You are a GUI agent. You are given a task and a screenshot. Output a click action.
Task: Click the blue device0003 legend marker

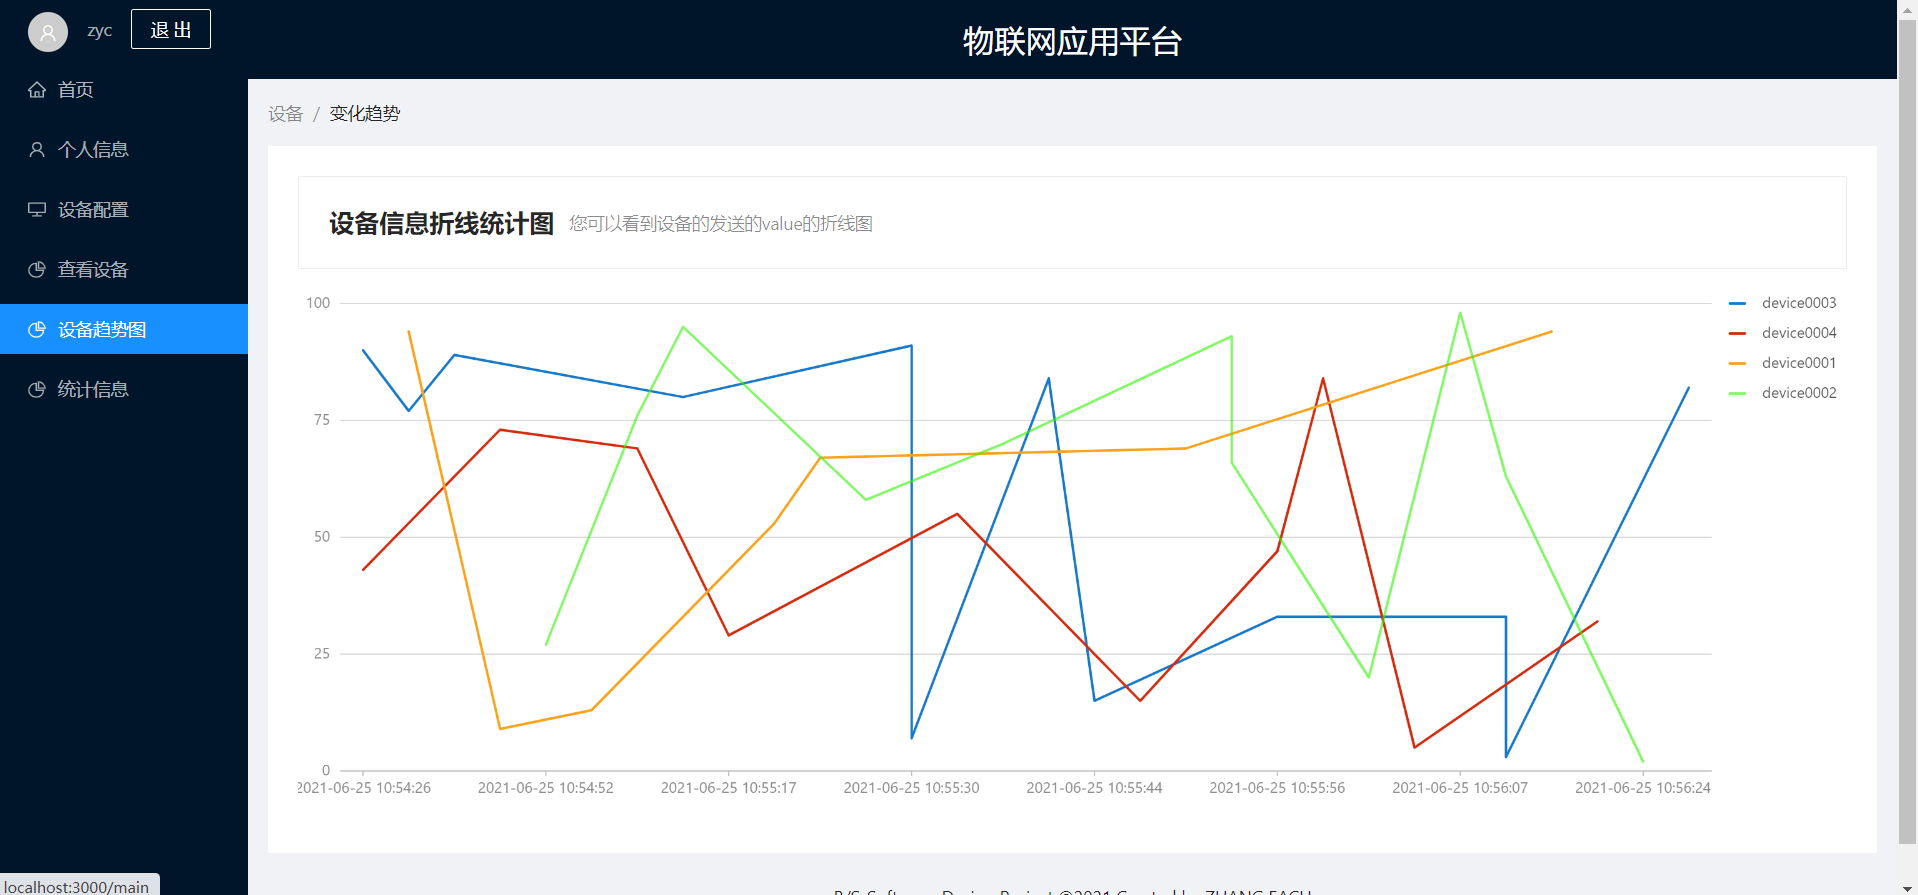[x=1737, y=303]
